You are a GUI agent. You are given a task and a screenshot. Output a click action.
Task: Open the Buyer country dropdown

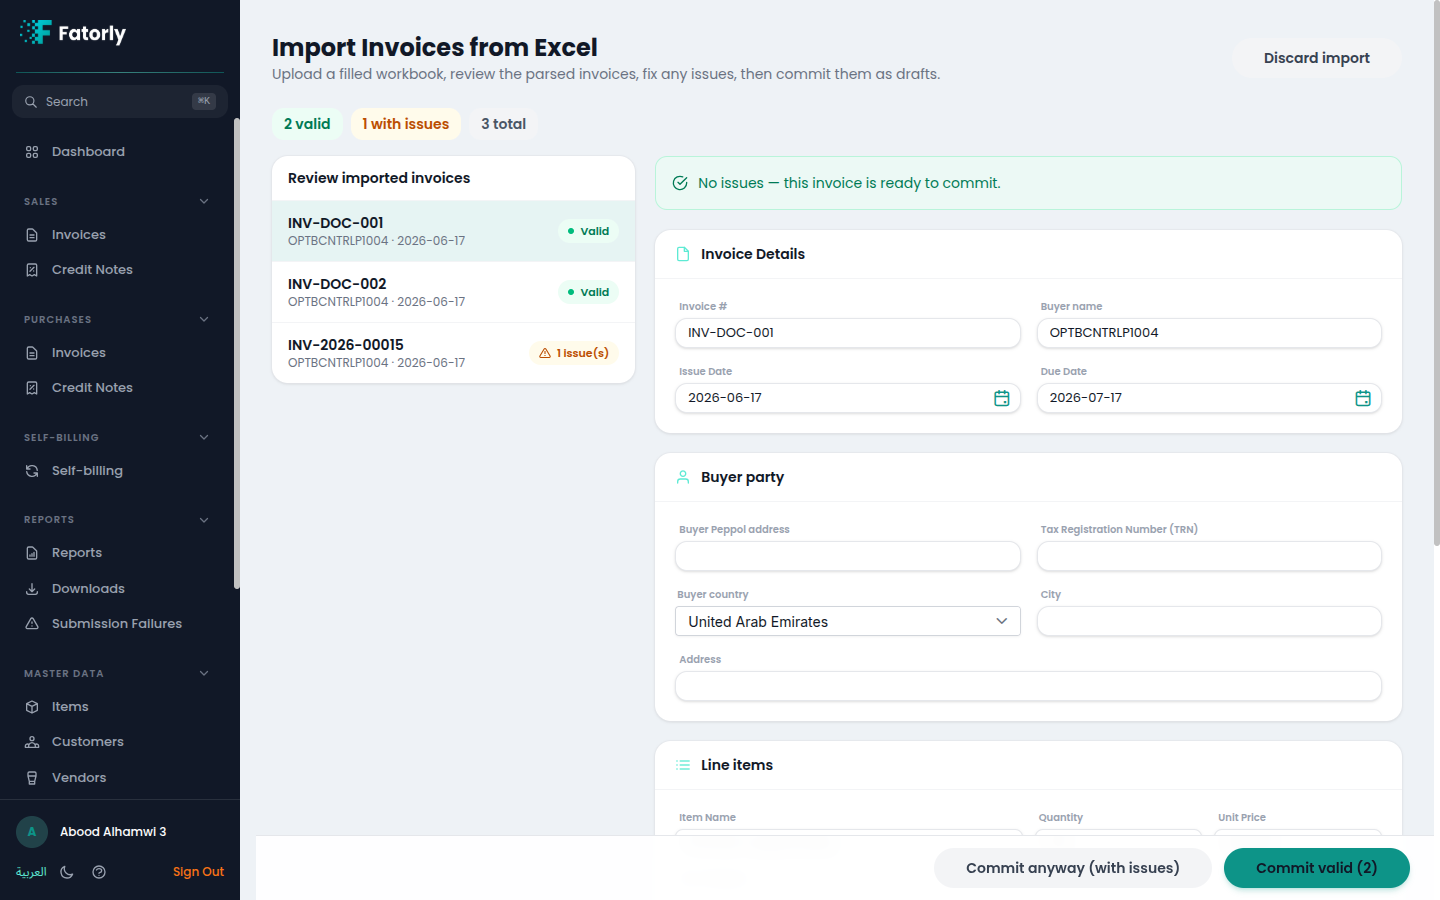[848, 621]
